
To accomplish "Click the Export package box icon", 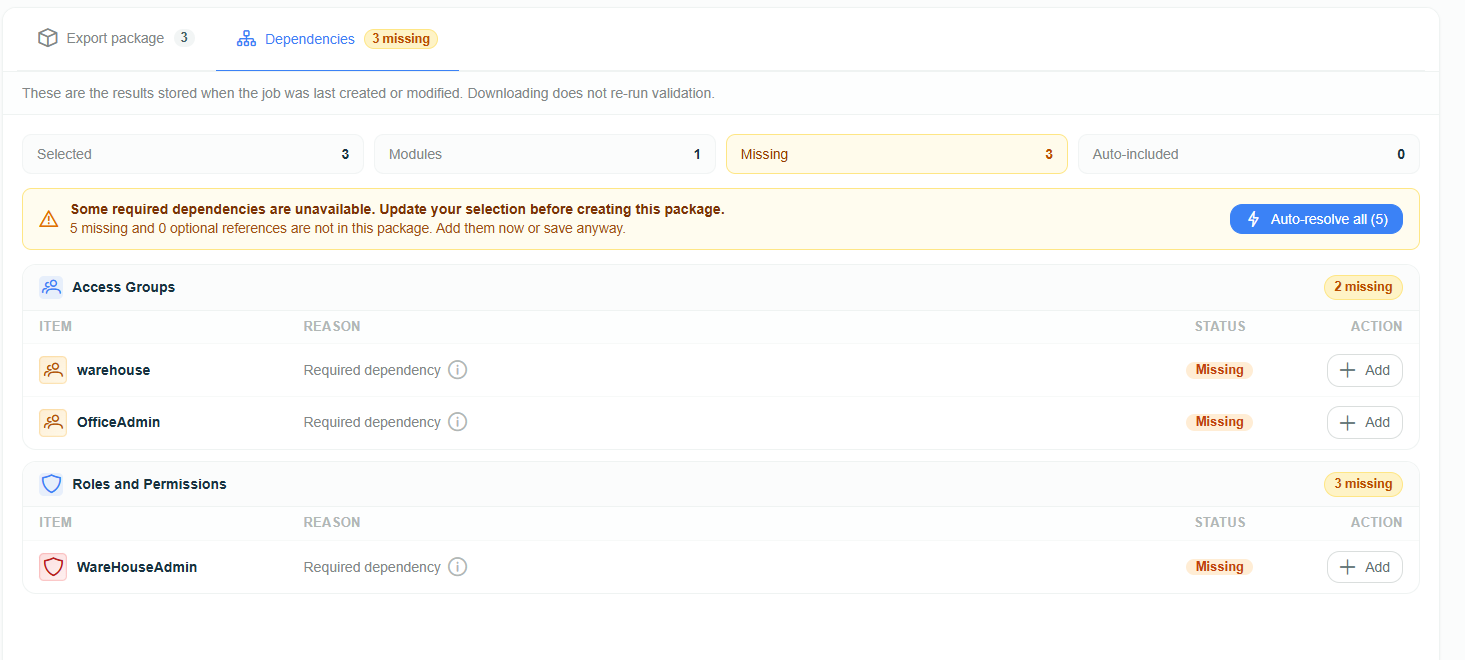I will point(48,38).
